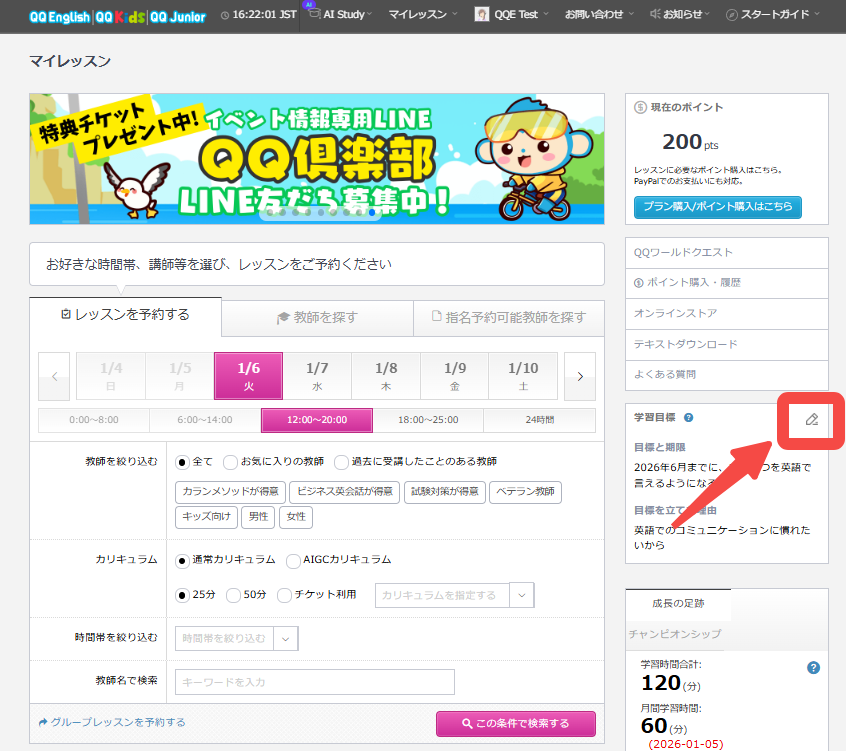Viewport: 846px width, 751px height.
Task: Click the blue help icon beside 学習時間合計
Action: [813, 667]
